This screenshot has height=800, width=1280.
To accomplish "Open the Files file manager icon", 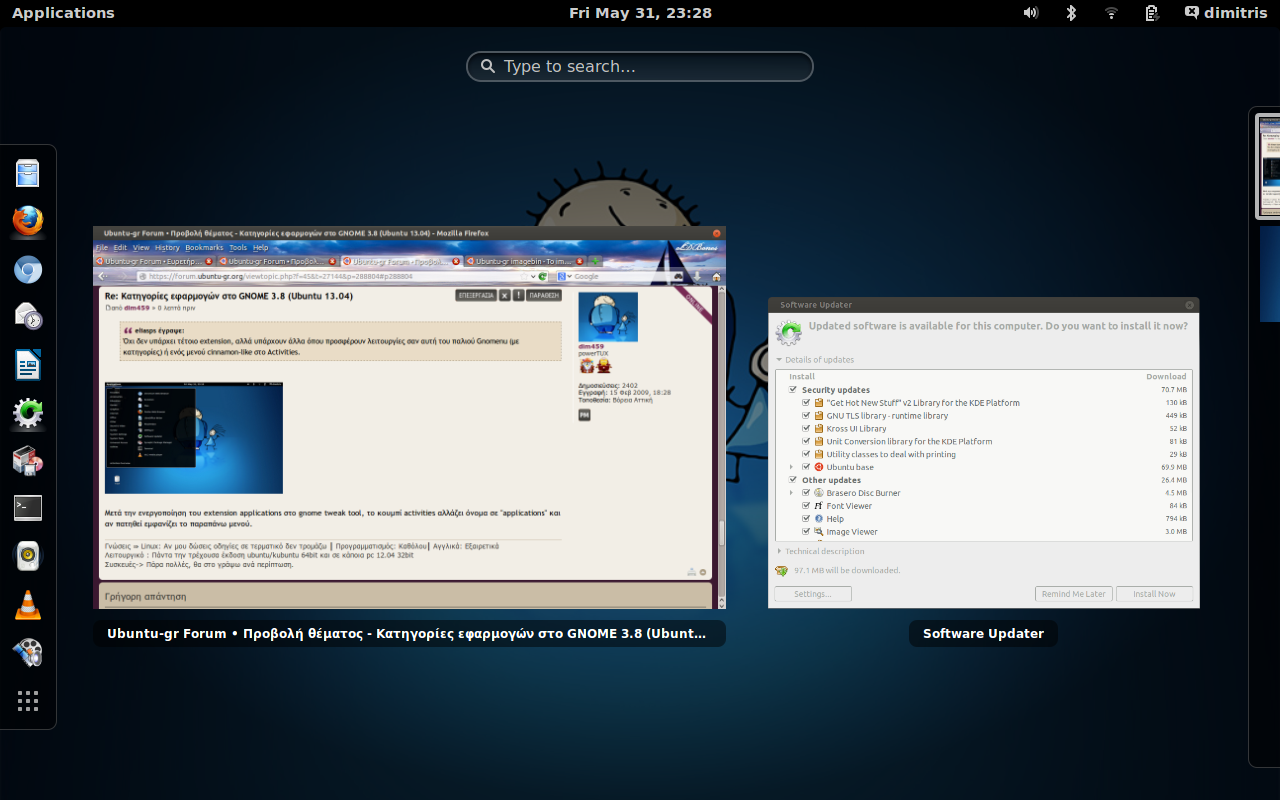I will pyautogui.click(x=28, y=173).
